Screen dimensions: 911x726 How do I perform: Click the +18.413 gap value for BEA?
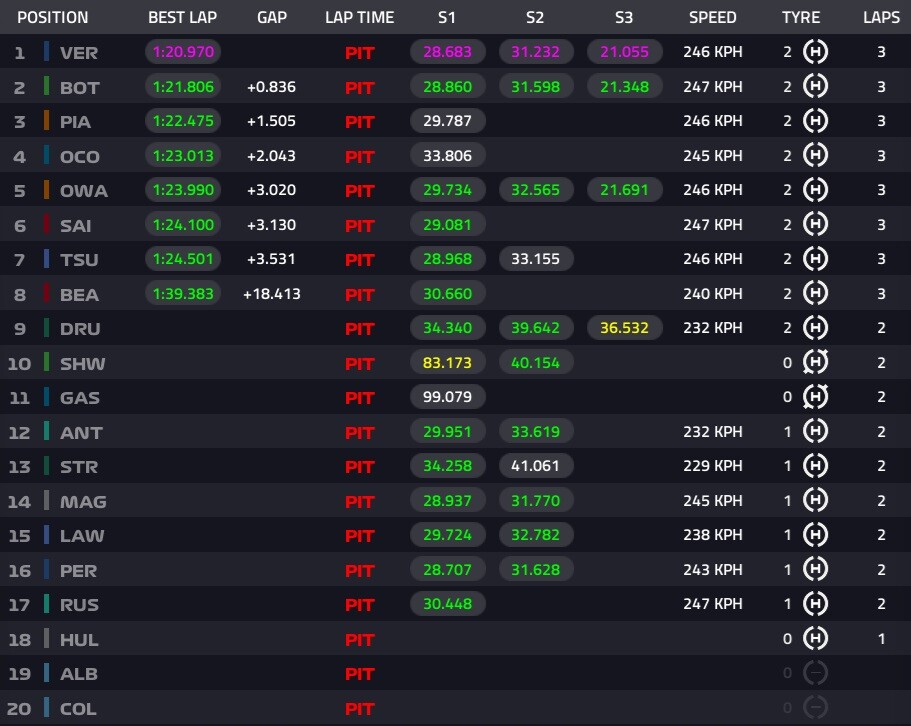coord(272,293)
